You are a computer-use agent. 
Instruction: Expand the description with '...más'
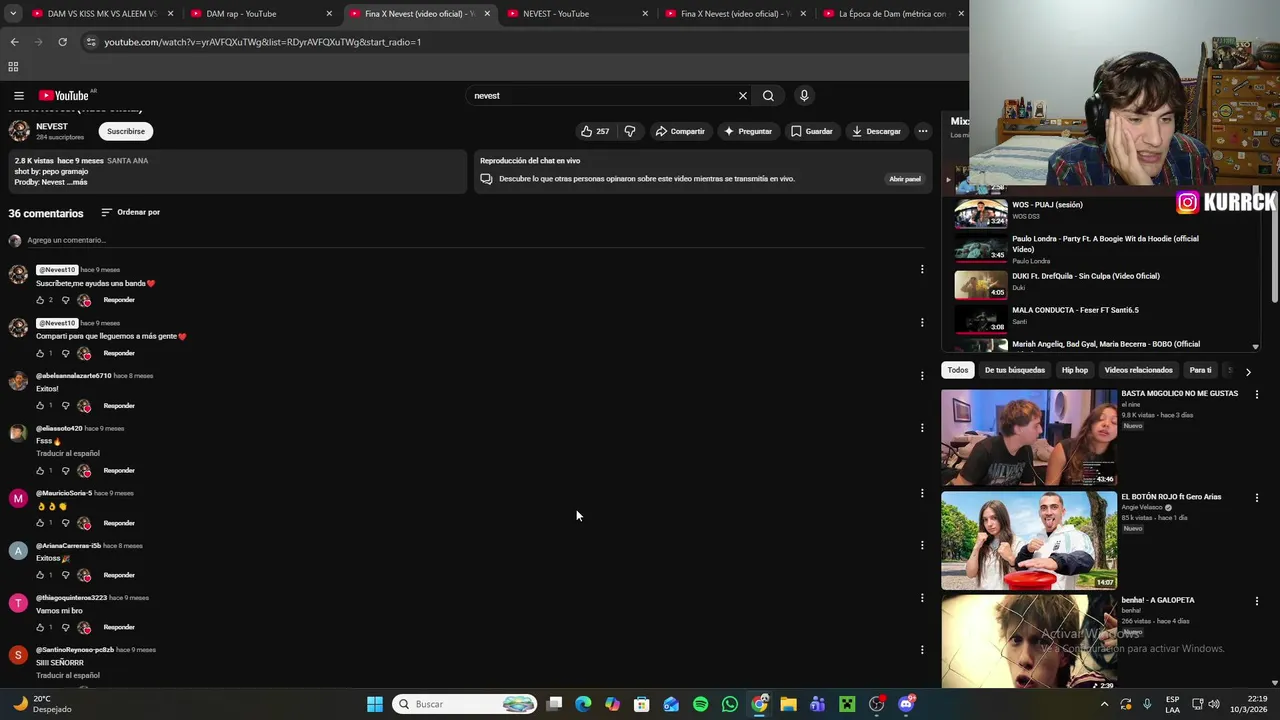pos(77,182)
